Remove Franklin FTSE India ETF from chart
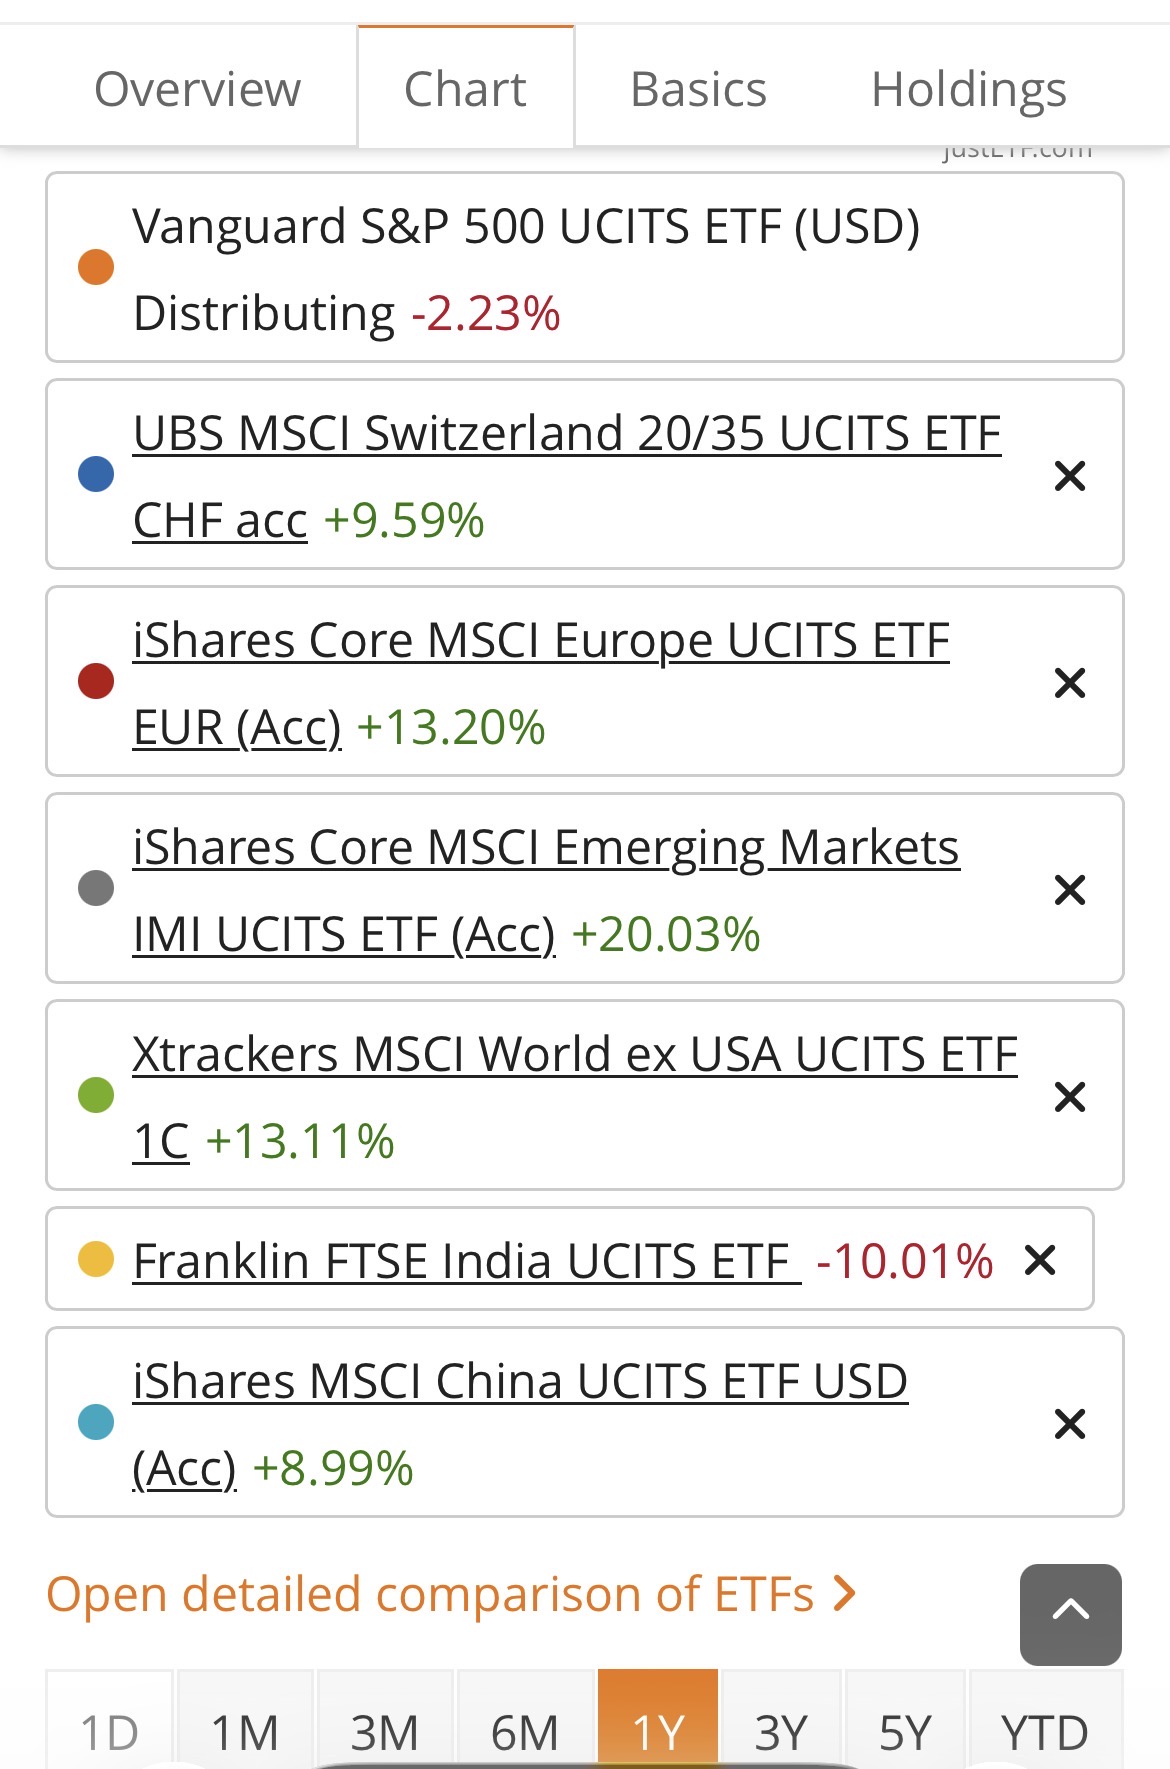 1040,1260
